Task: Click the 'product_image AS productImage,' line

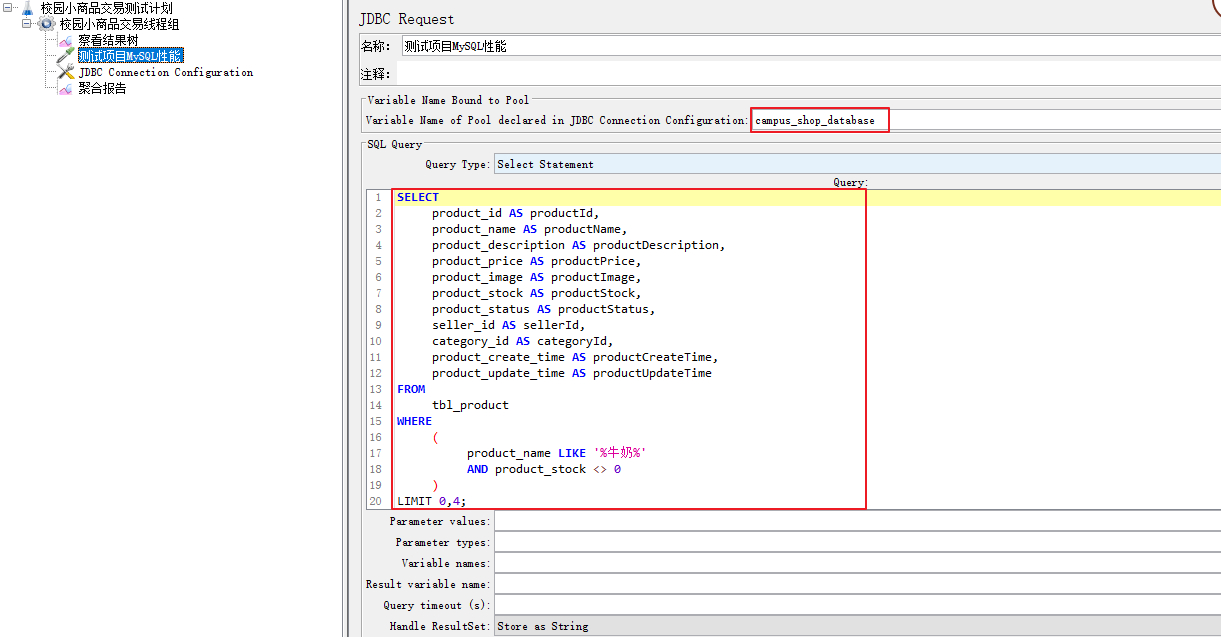Action: (536, 277)
